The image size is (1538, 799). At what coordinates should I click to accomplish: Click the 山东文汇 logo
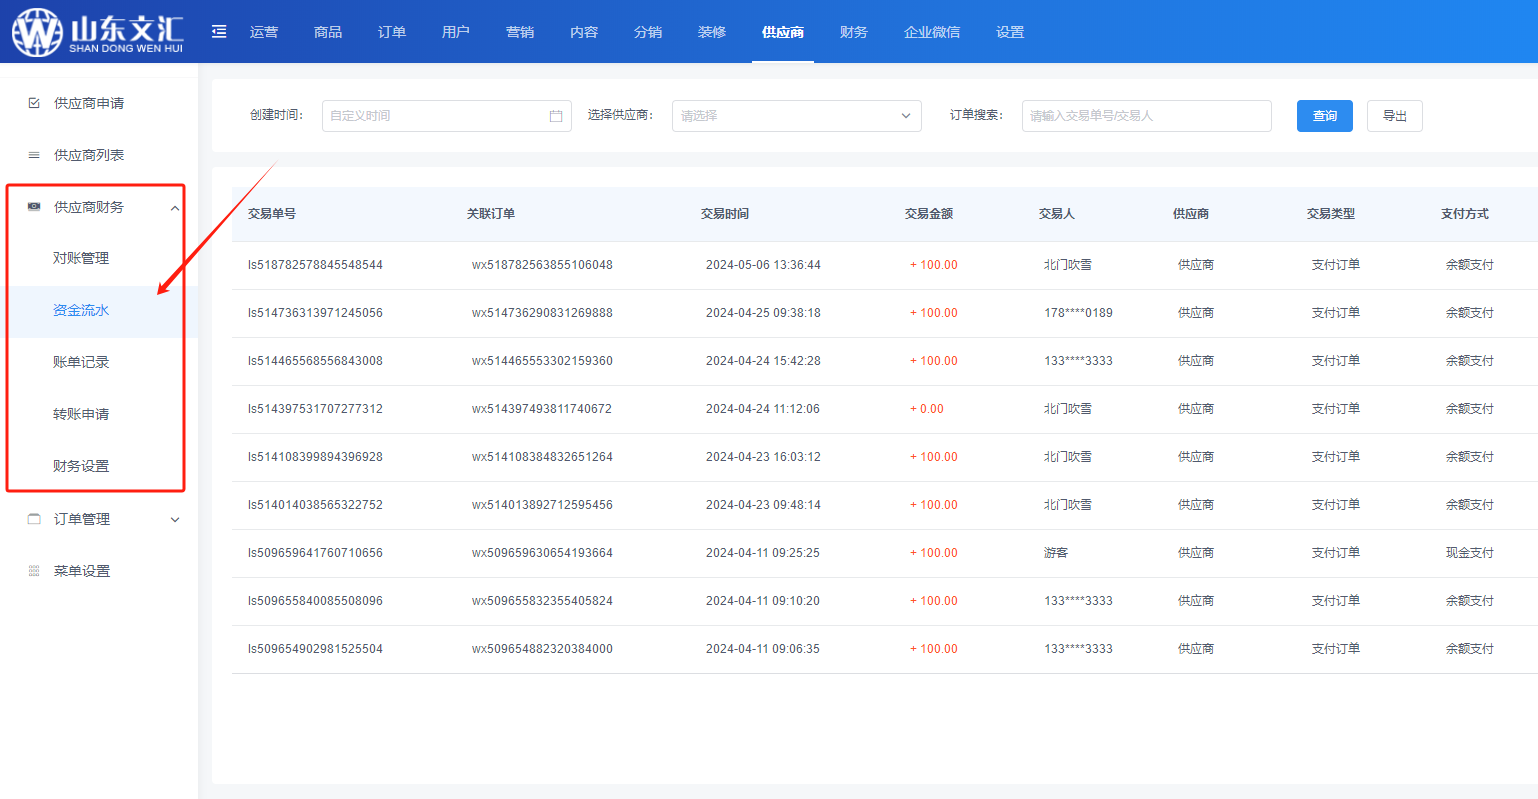[98, 31]
